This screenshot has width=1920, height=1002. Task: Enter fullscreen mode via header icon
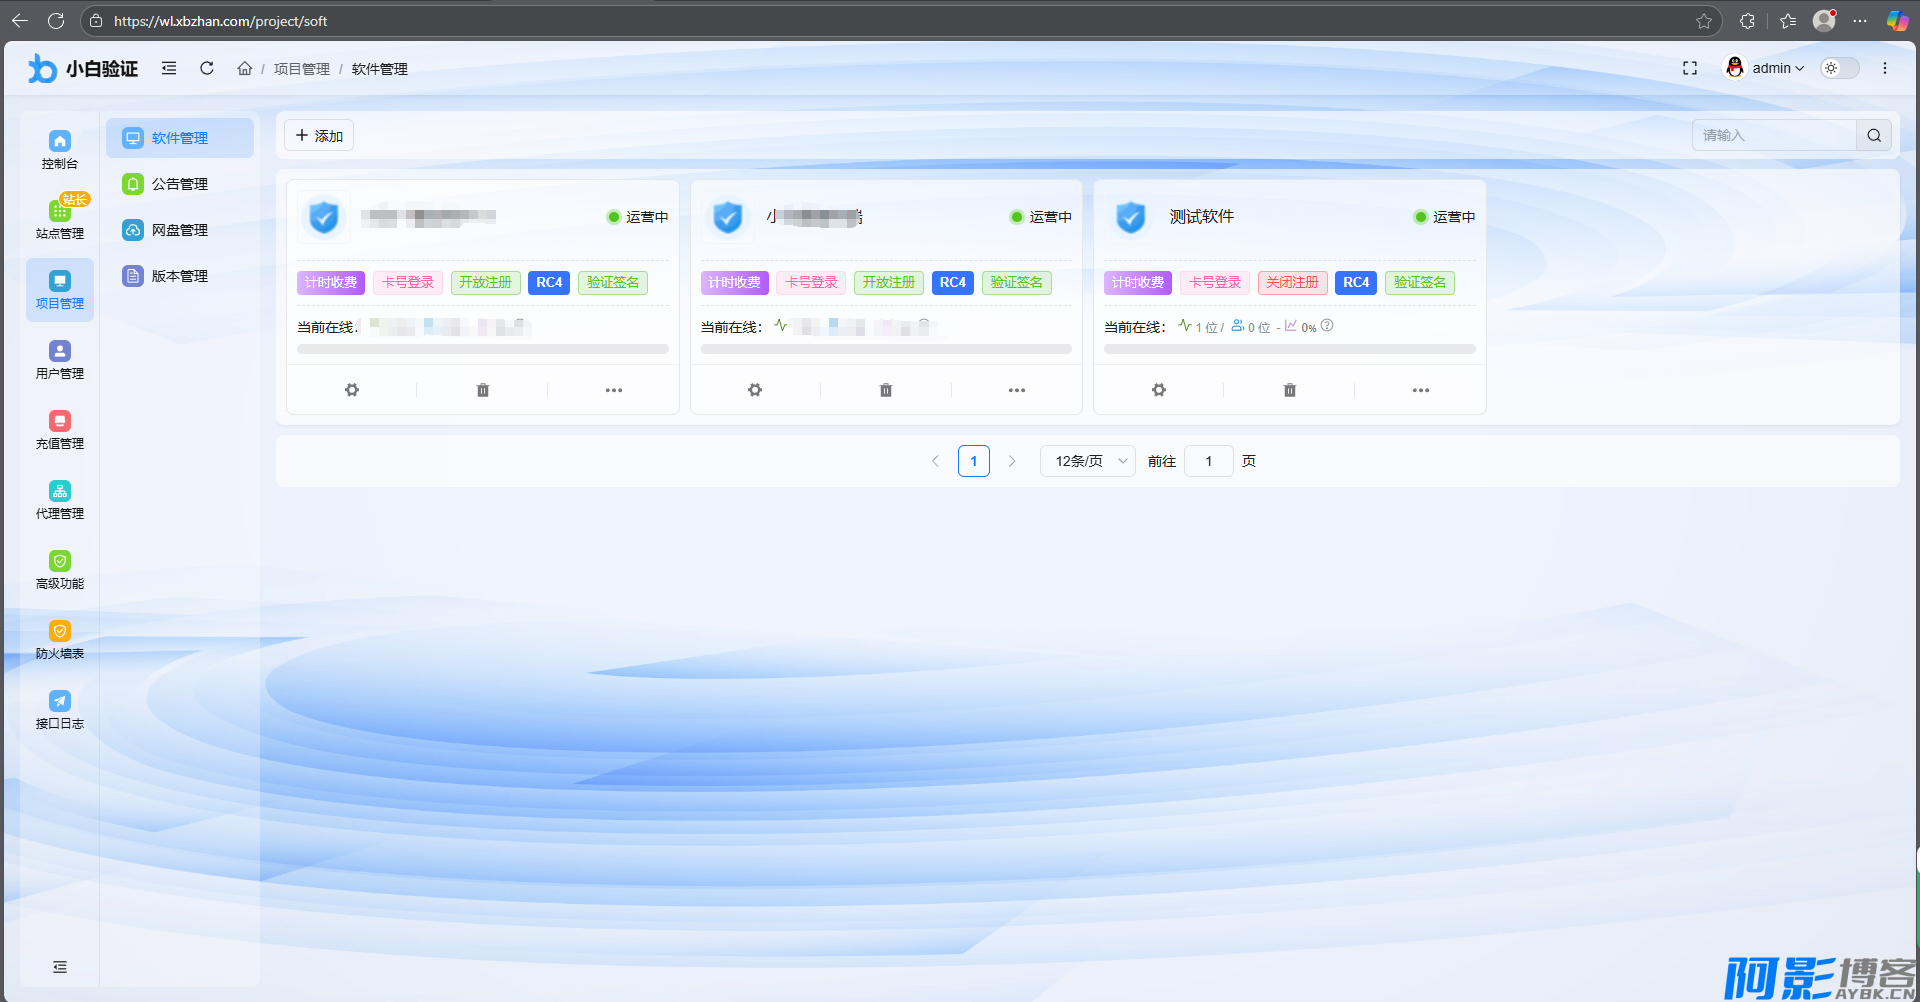pos(1690,68)
